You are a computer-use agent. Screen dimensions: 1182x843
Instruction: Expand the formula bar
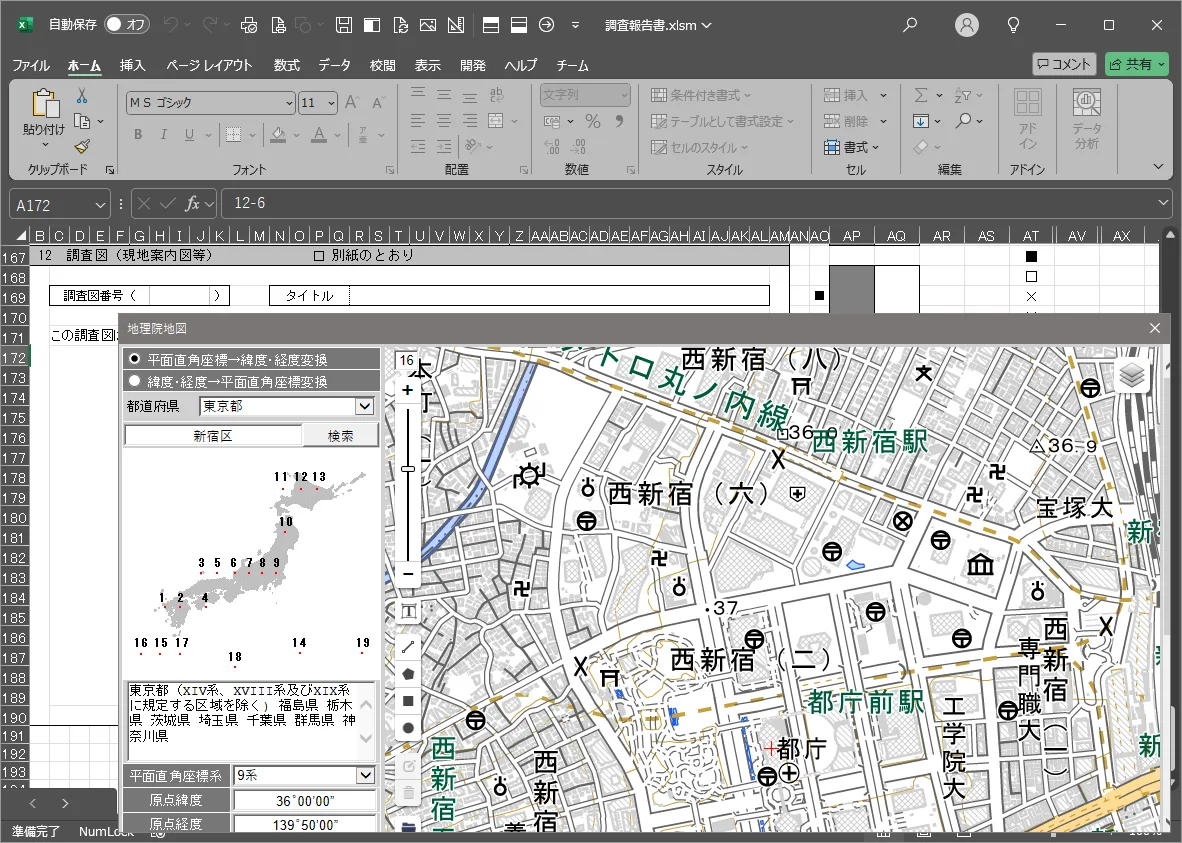1164,202
